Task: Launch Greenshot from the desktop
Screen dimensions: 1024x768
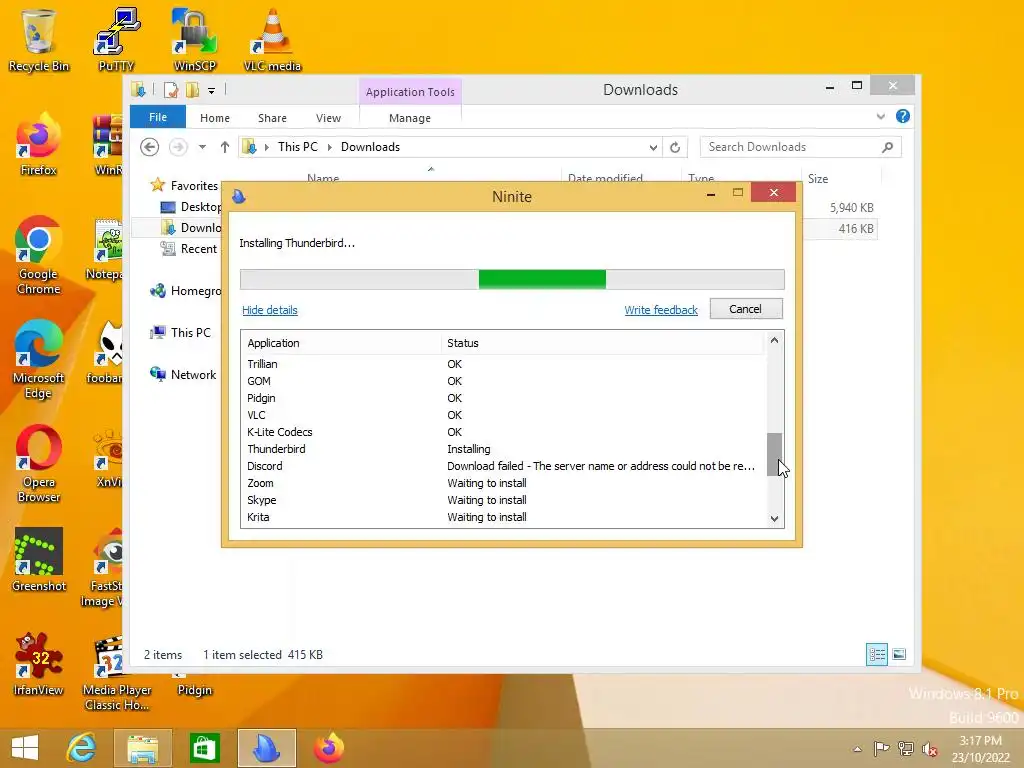Action: (39, 560)
